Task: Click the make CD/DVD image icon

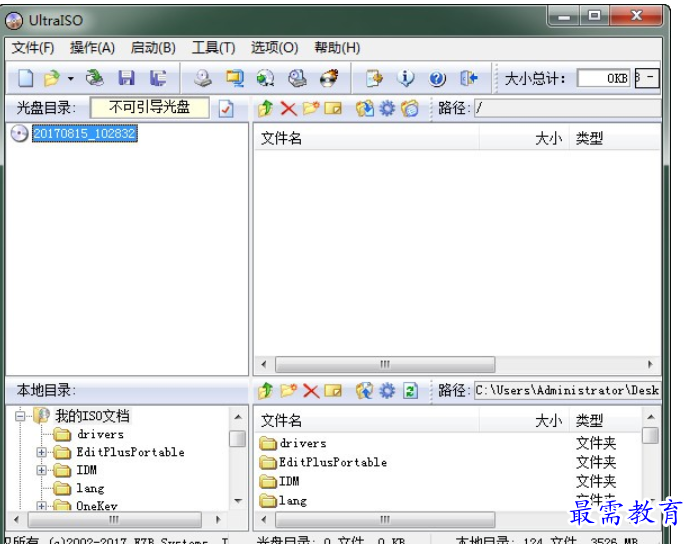Action: (203, 78)
